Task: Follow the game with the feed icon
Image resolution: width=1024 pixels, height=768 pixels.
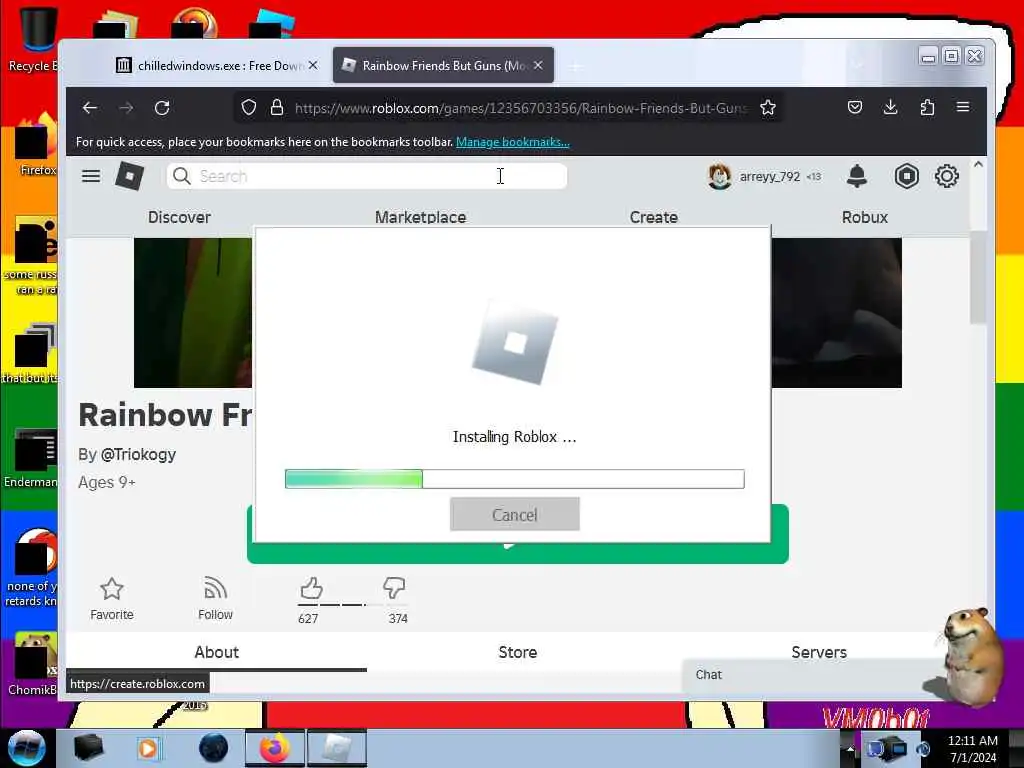Action: click(215, 588)
